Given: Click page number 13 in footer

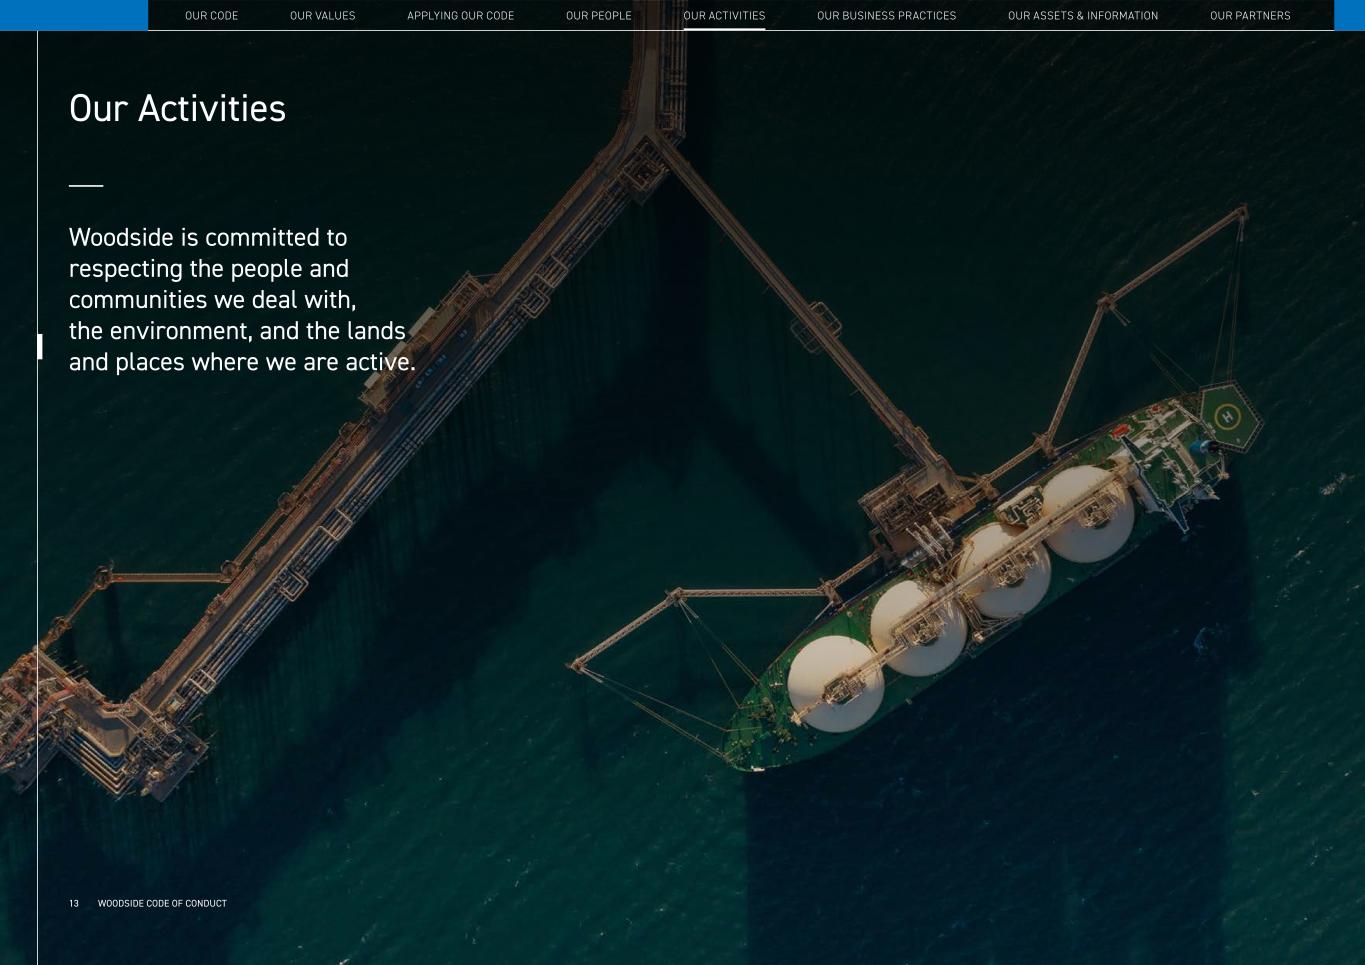Looking at the screenshot, I should (74, 903).
